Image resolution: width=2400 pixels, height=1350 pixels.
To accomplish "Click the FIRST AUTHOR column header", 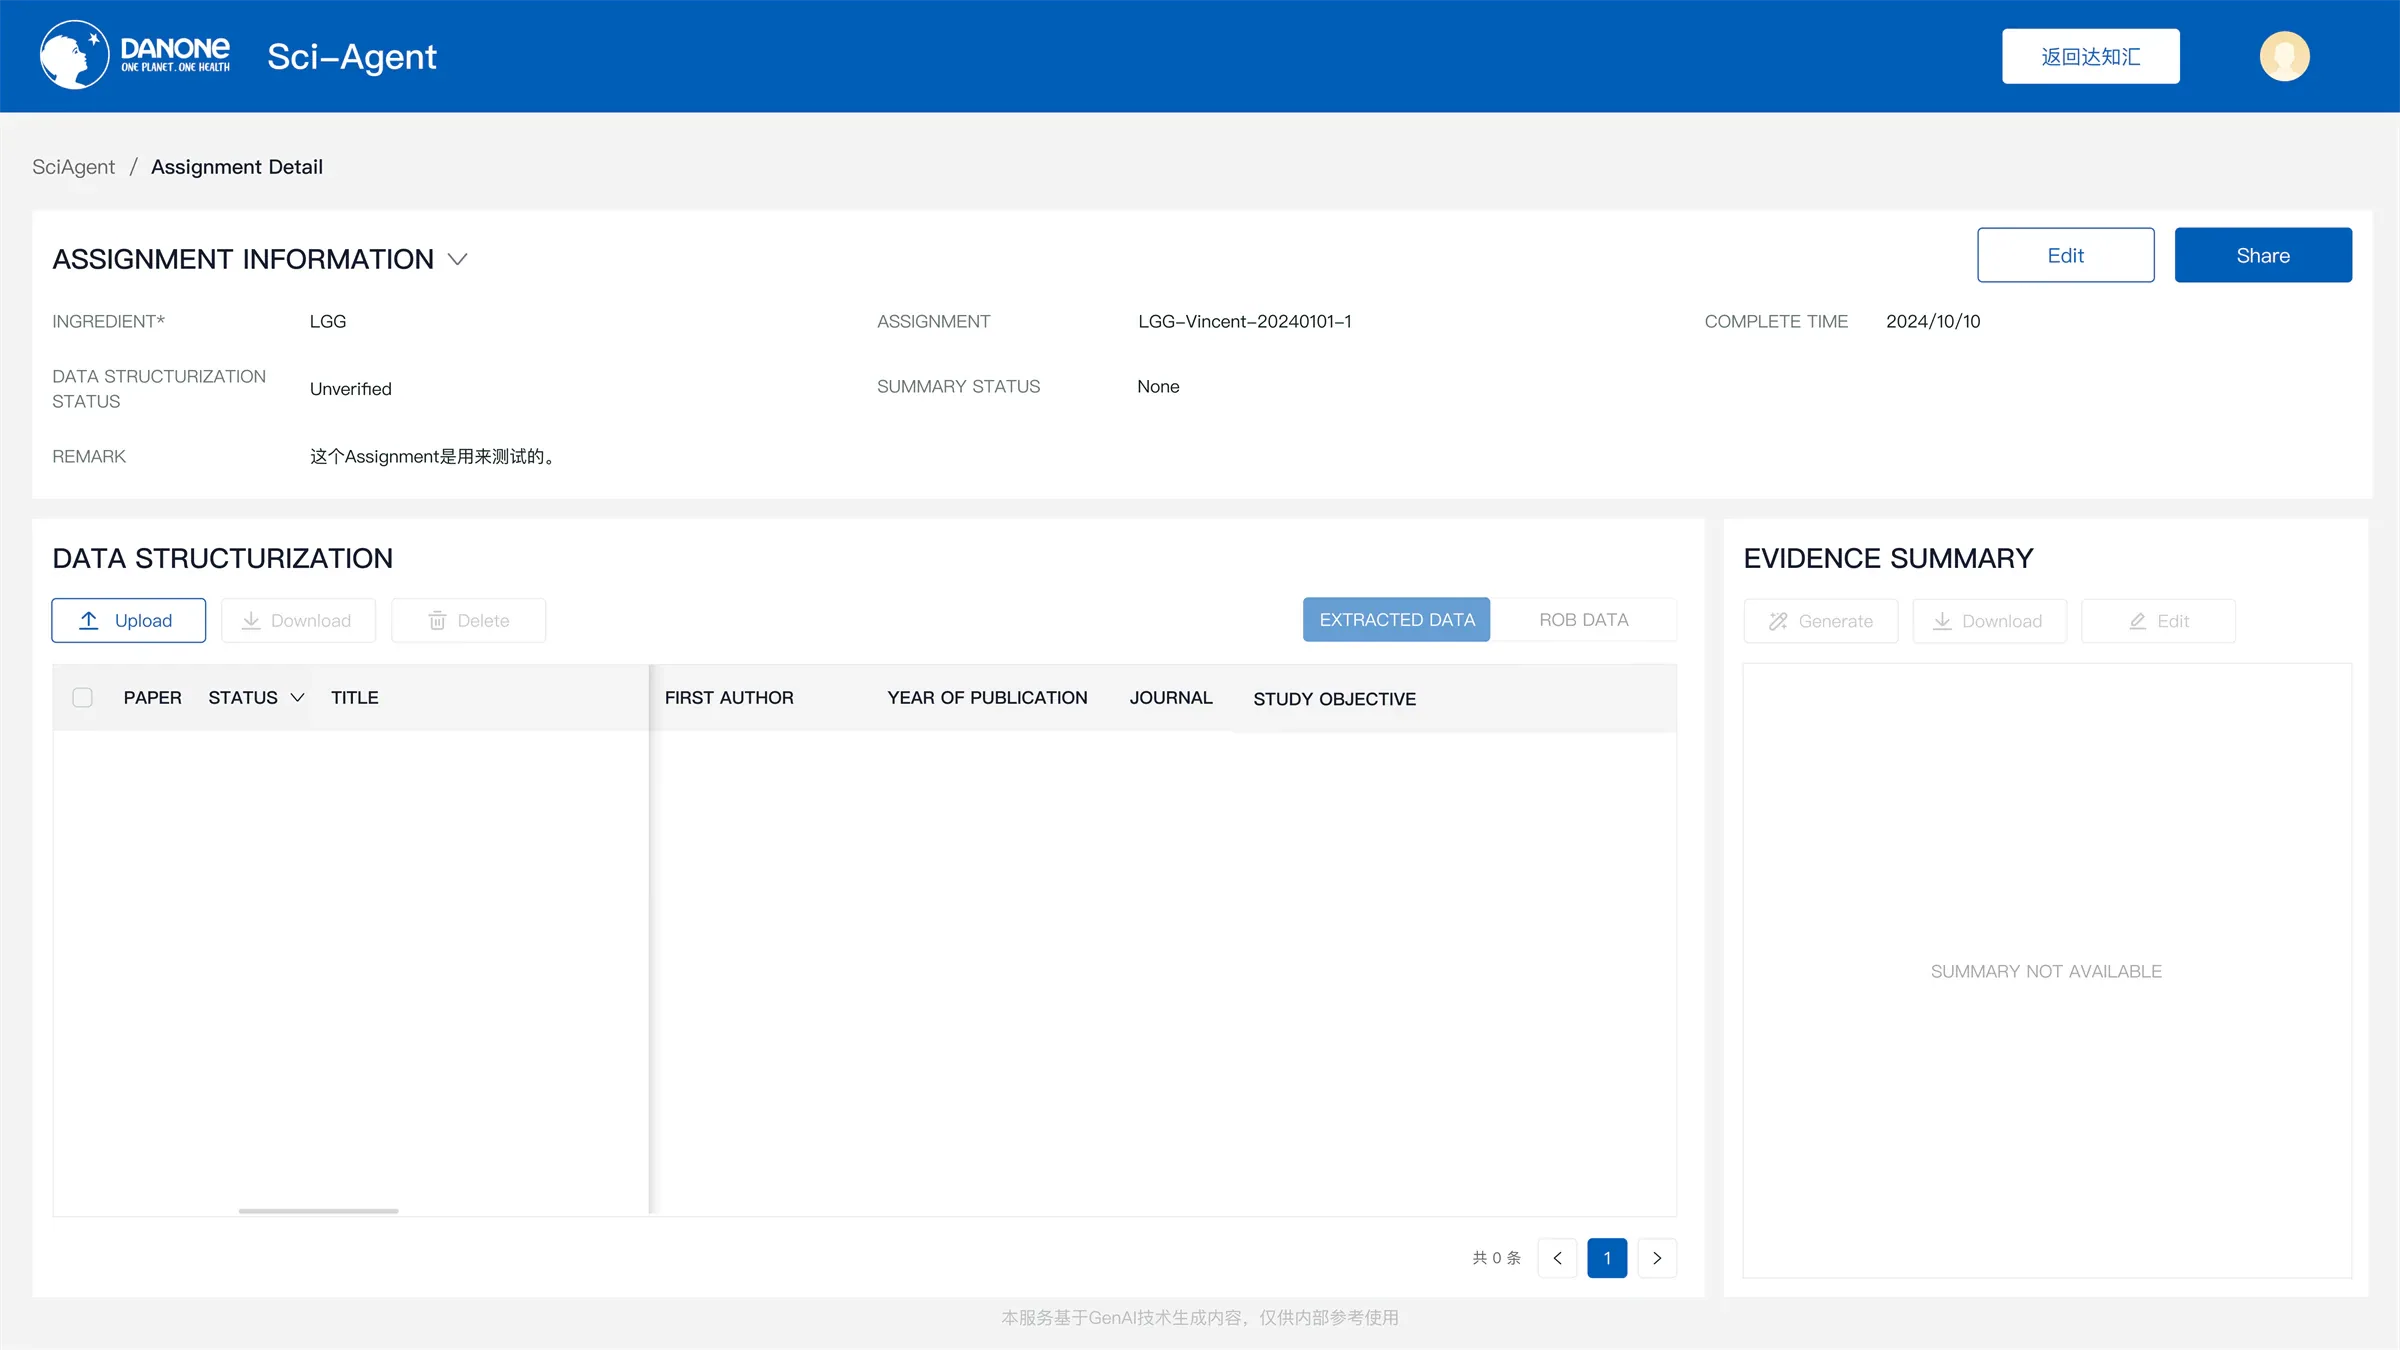I will pos(729,697).
